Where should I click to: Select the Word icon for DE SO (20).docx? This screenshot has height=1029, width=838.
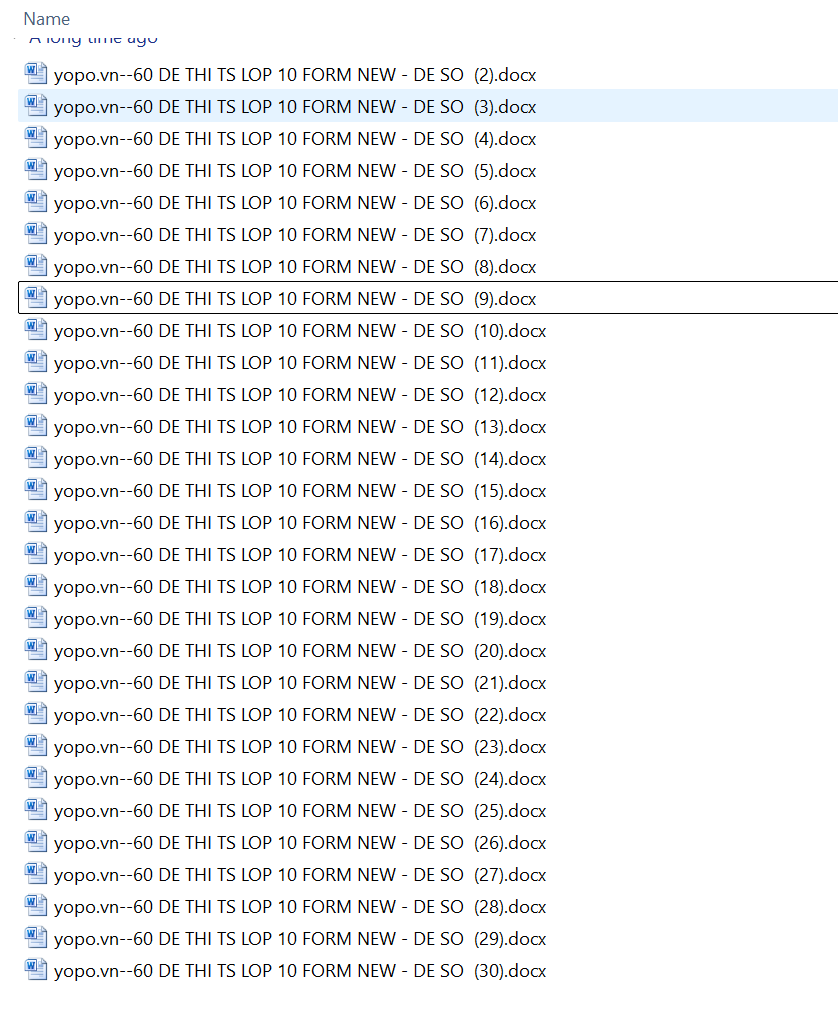36,650
